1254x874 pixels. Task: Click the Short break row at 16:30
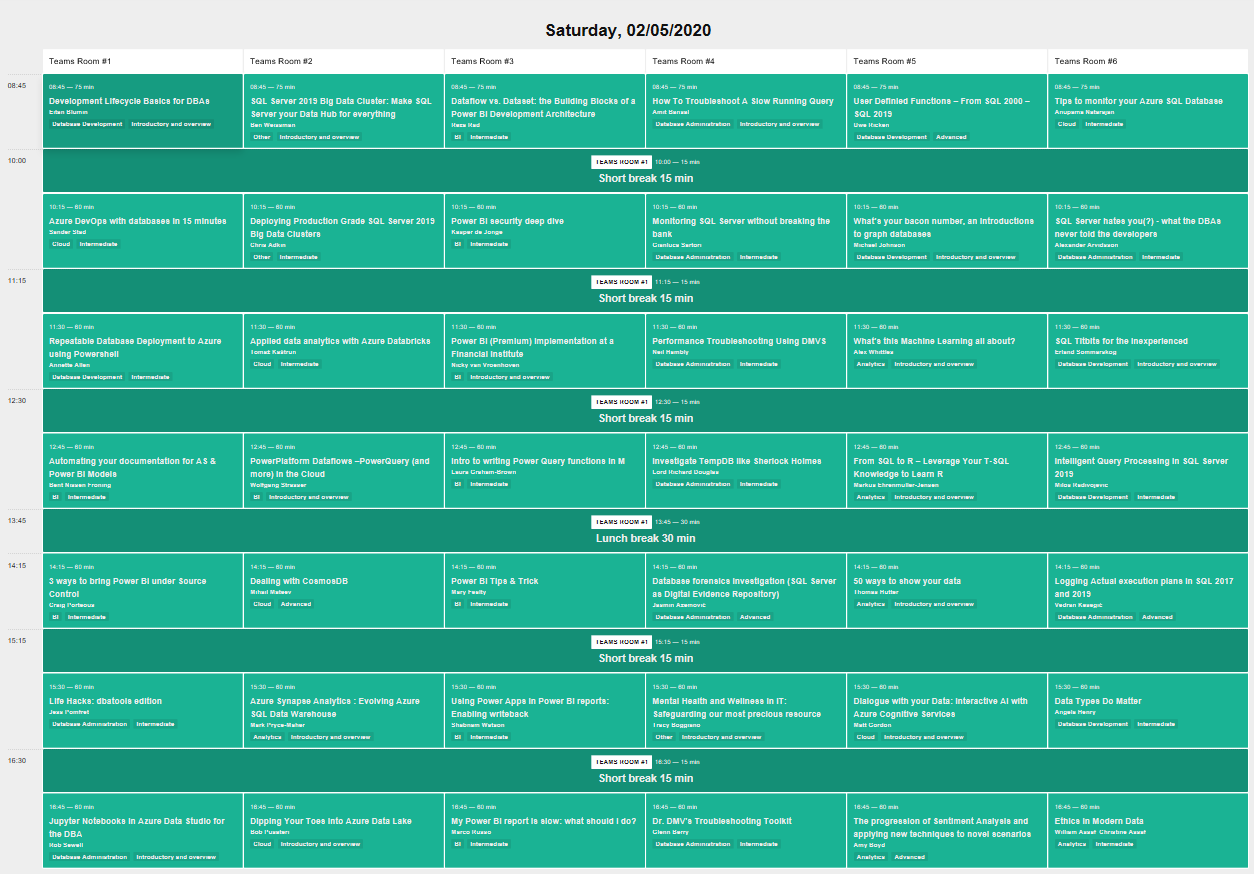pyautogui.click(x=646, y=770)
